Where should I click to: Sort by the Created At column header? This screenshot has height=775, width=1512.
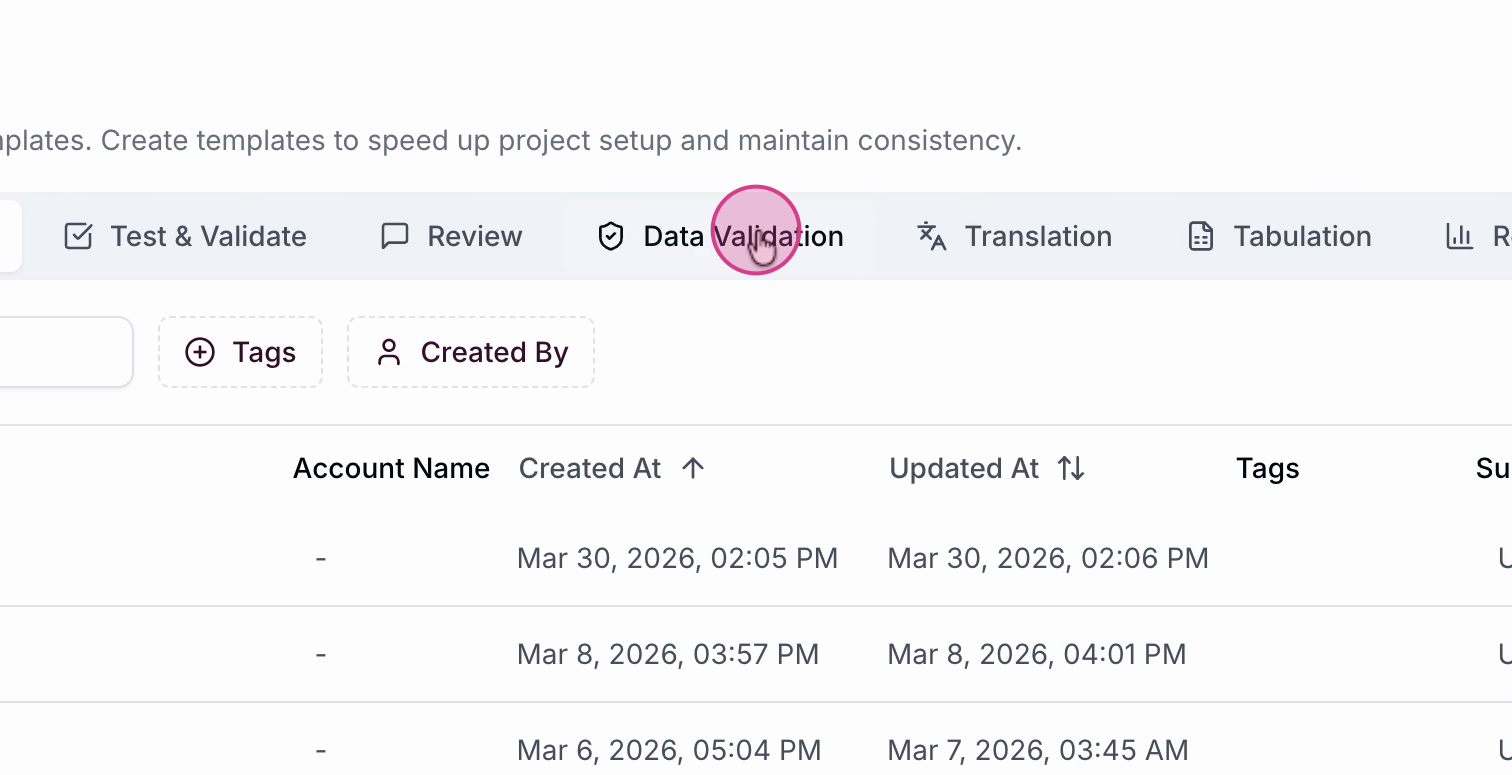[590, 468]
